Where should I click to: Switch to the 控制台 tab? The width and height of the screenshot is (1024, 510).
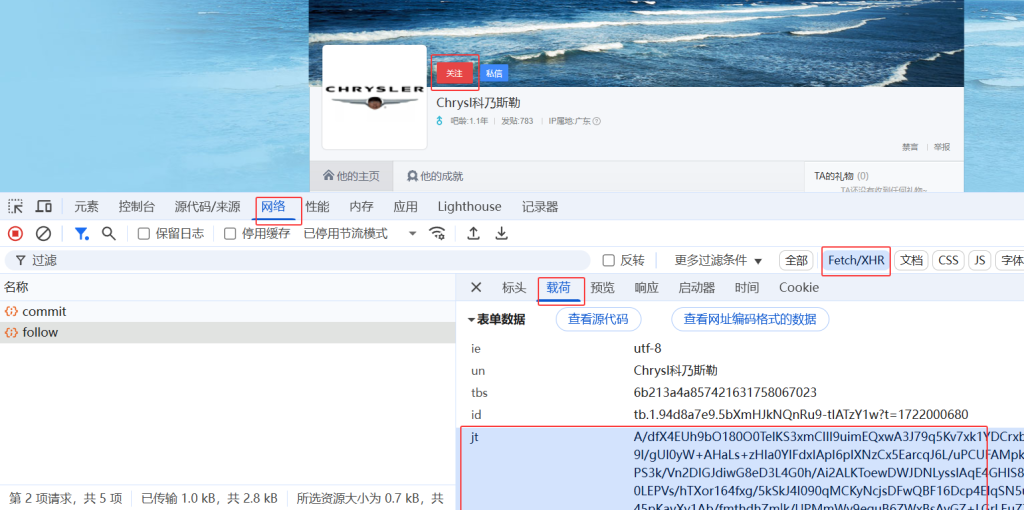point(136,207)
